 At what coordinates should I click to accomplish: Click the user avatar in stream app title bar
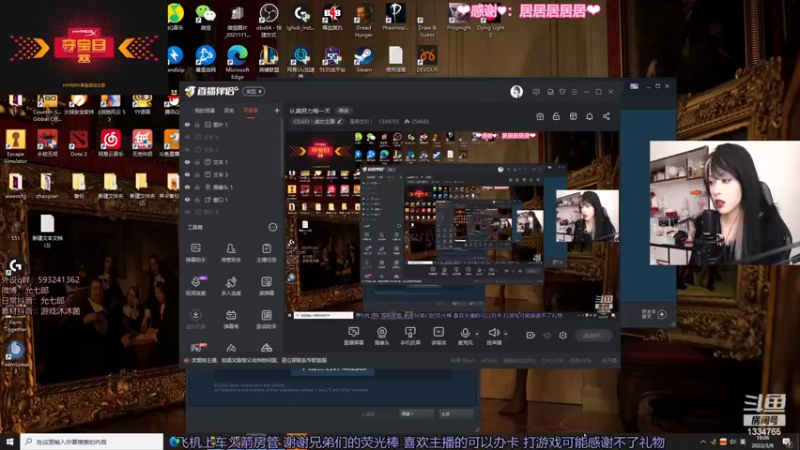pyautogui.click(x=516, y=91)
